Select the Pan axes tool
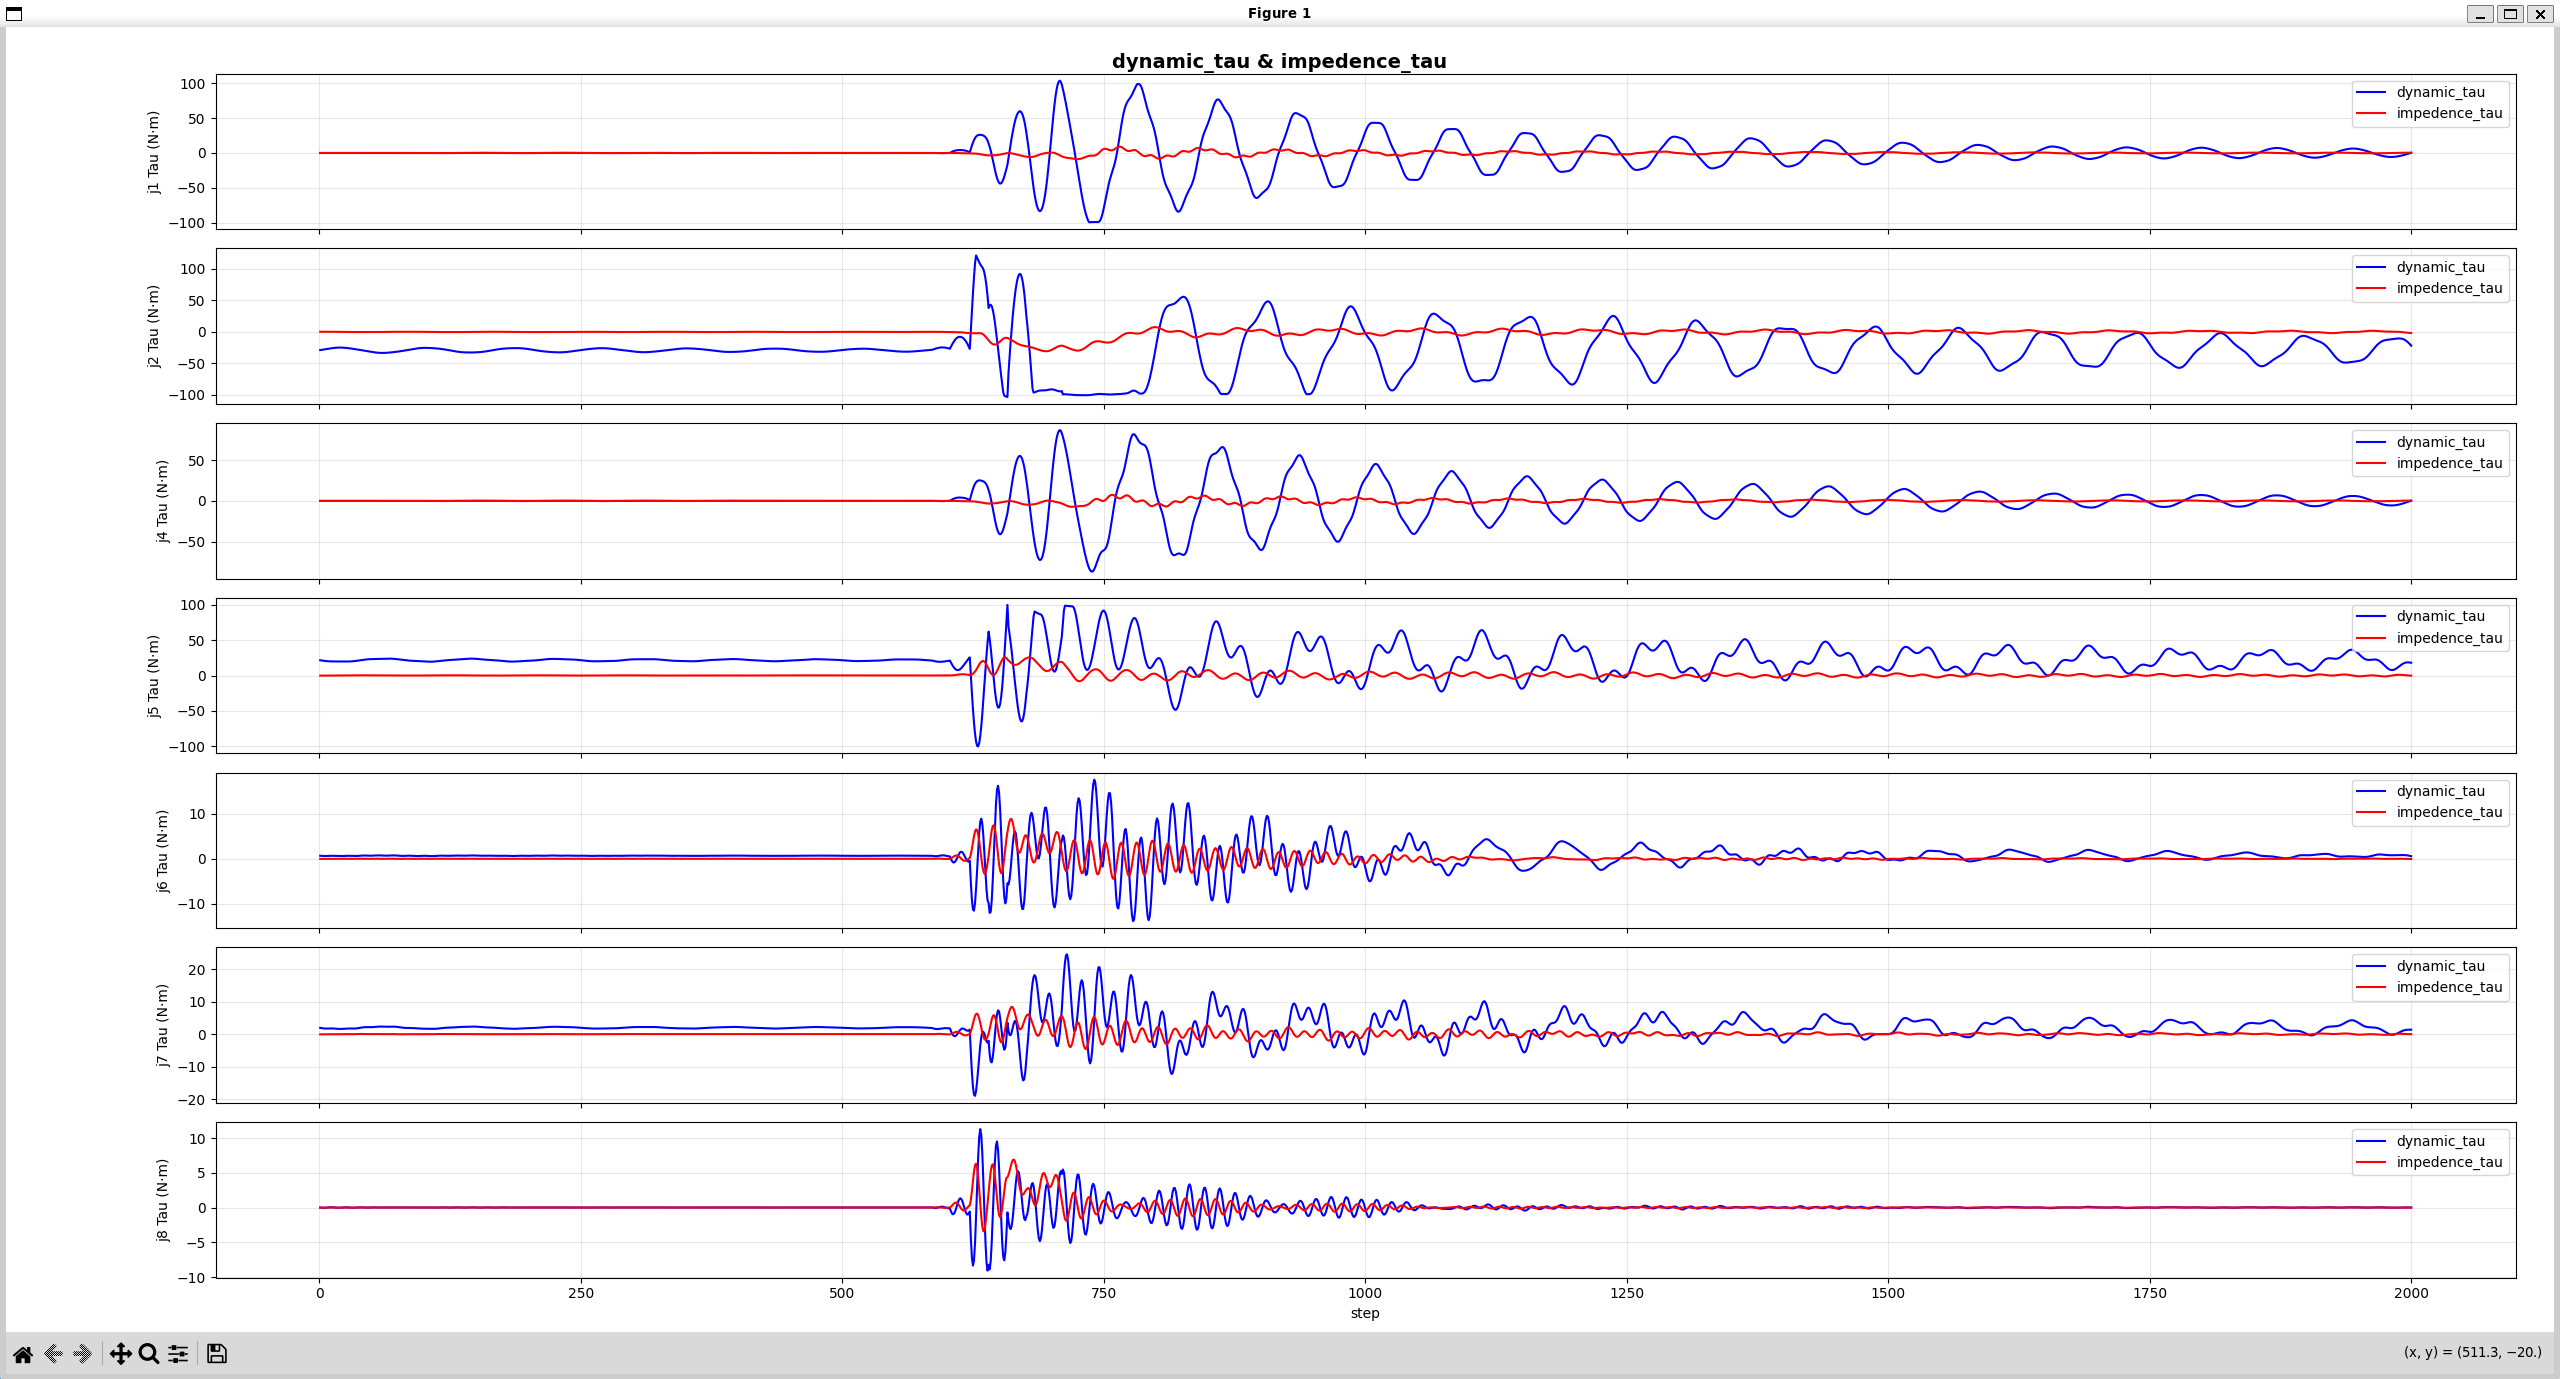2560x1379 pixels. [x=120, y=1354]
